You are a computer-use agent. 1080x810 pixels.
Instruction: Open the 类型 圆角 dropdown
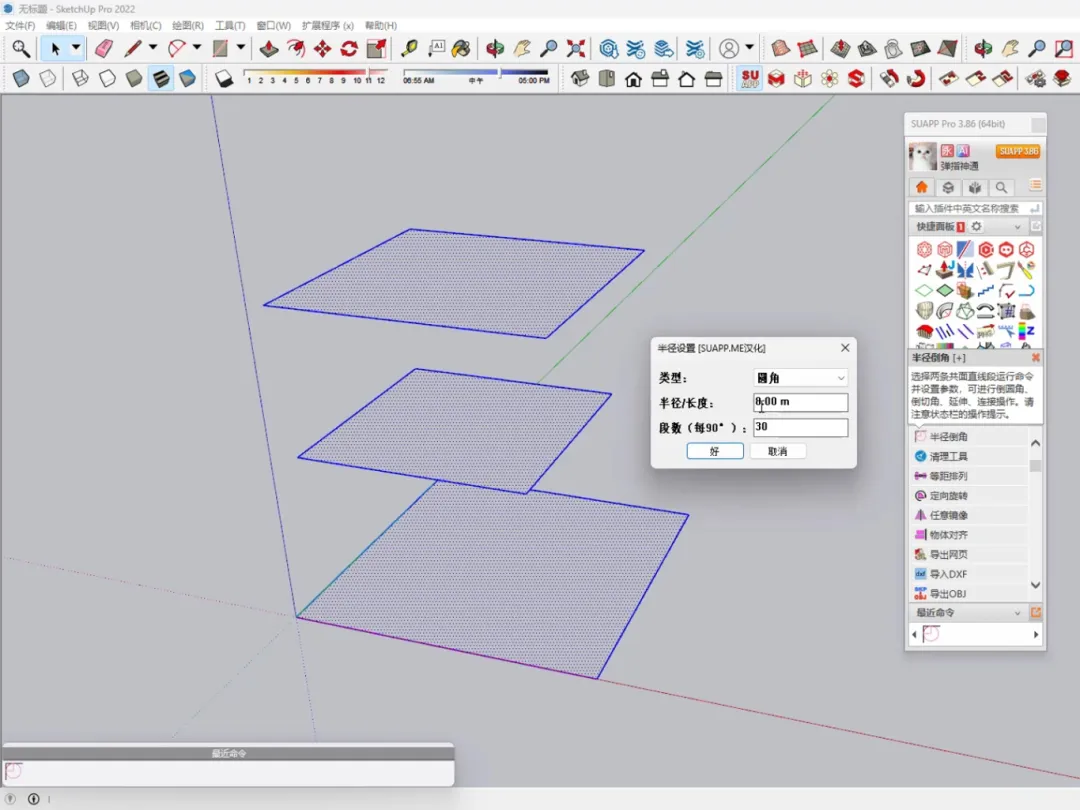pos(800,378)
